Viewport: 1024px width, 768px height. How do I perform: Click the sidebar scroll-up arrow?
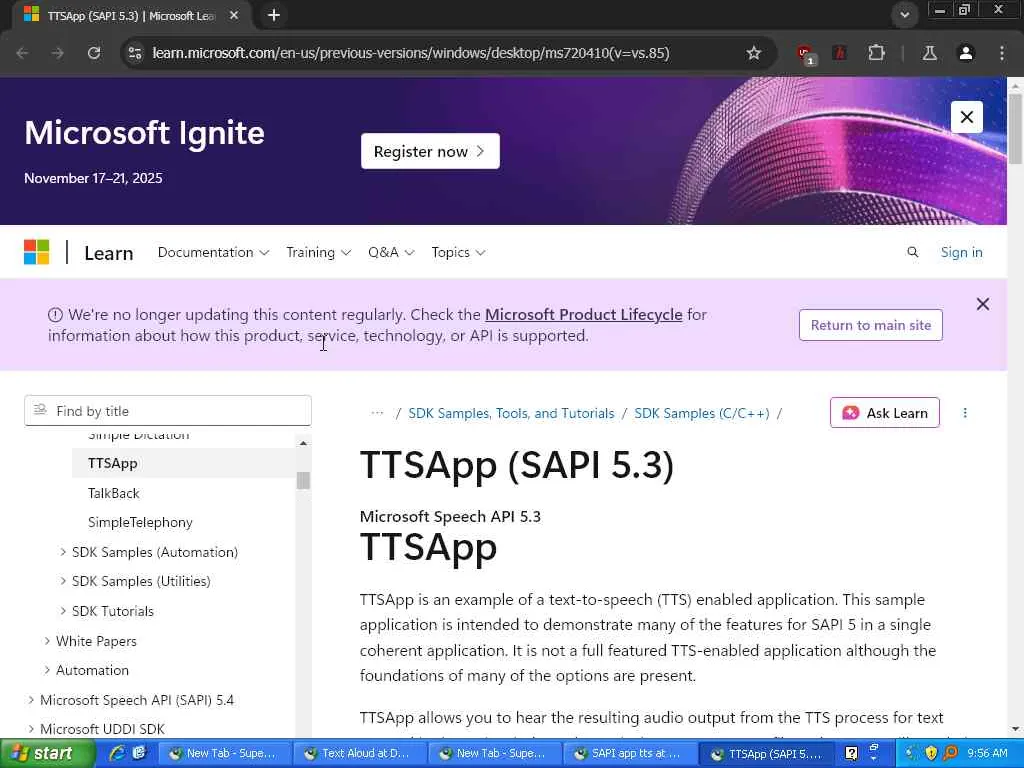tap(303, 443)
